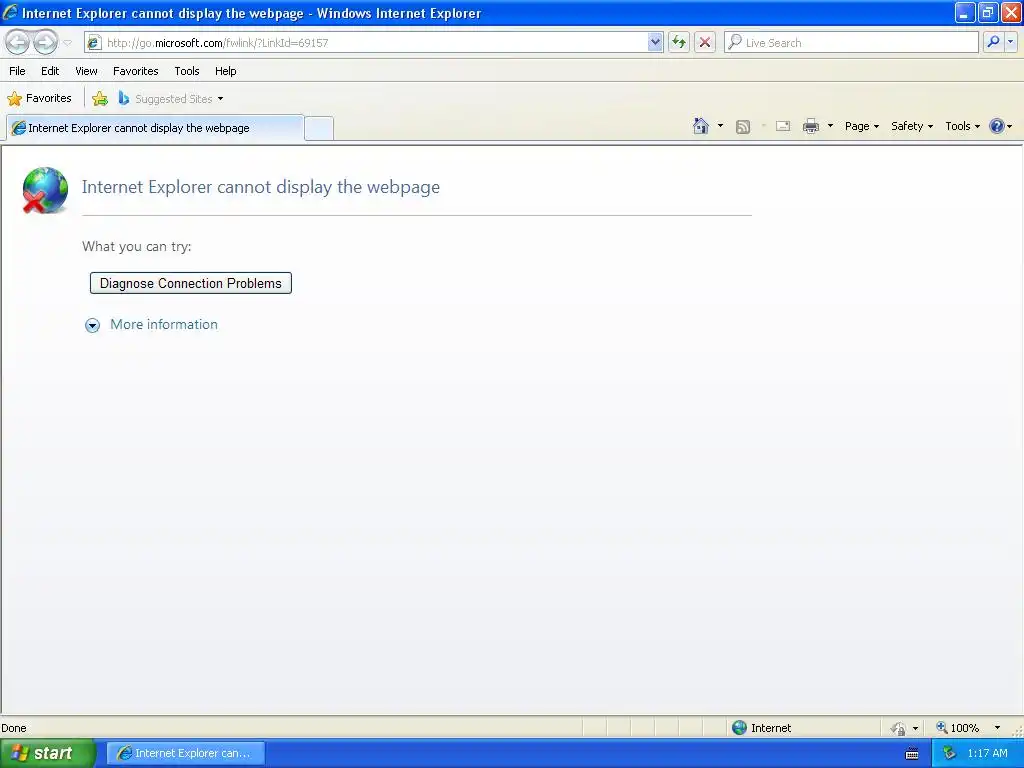The height and width of the screenshot is (768, 1024).
Task: Open the recent pages dropdown beside Forward
Action: [67, 43]
